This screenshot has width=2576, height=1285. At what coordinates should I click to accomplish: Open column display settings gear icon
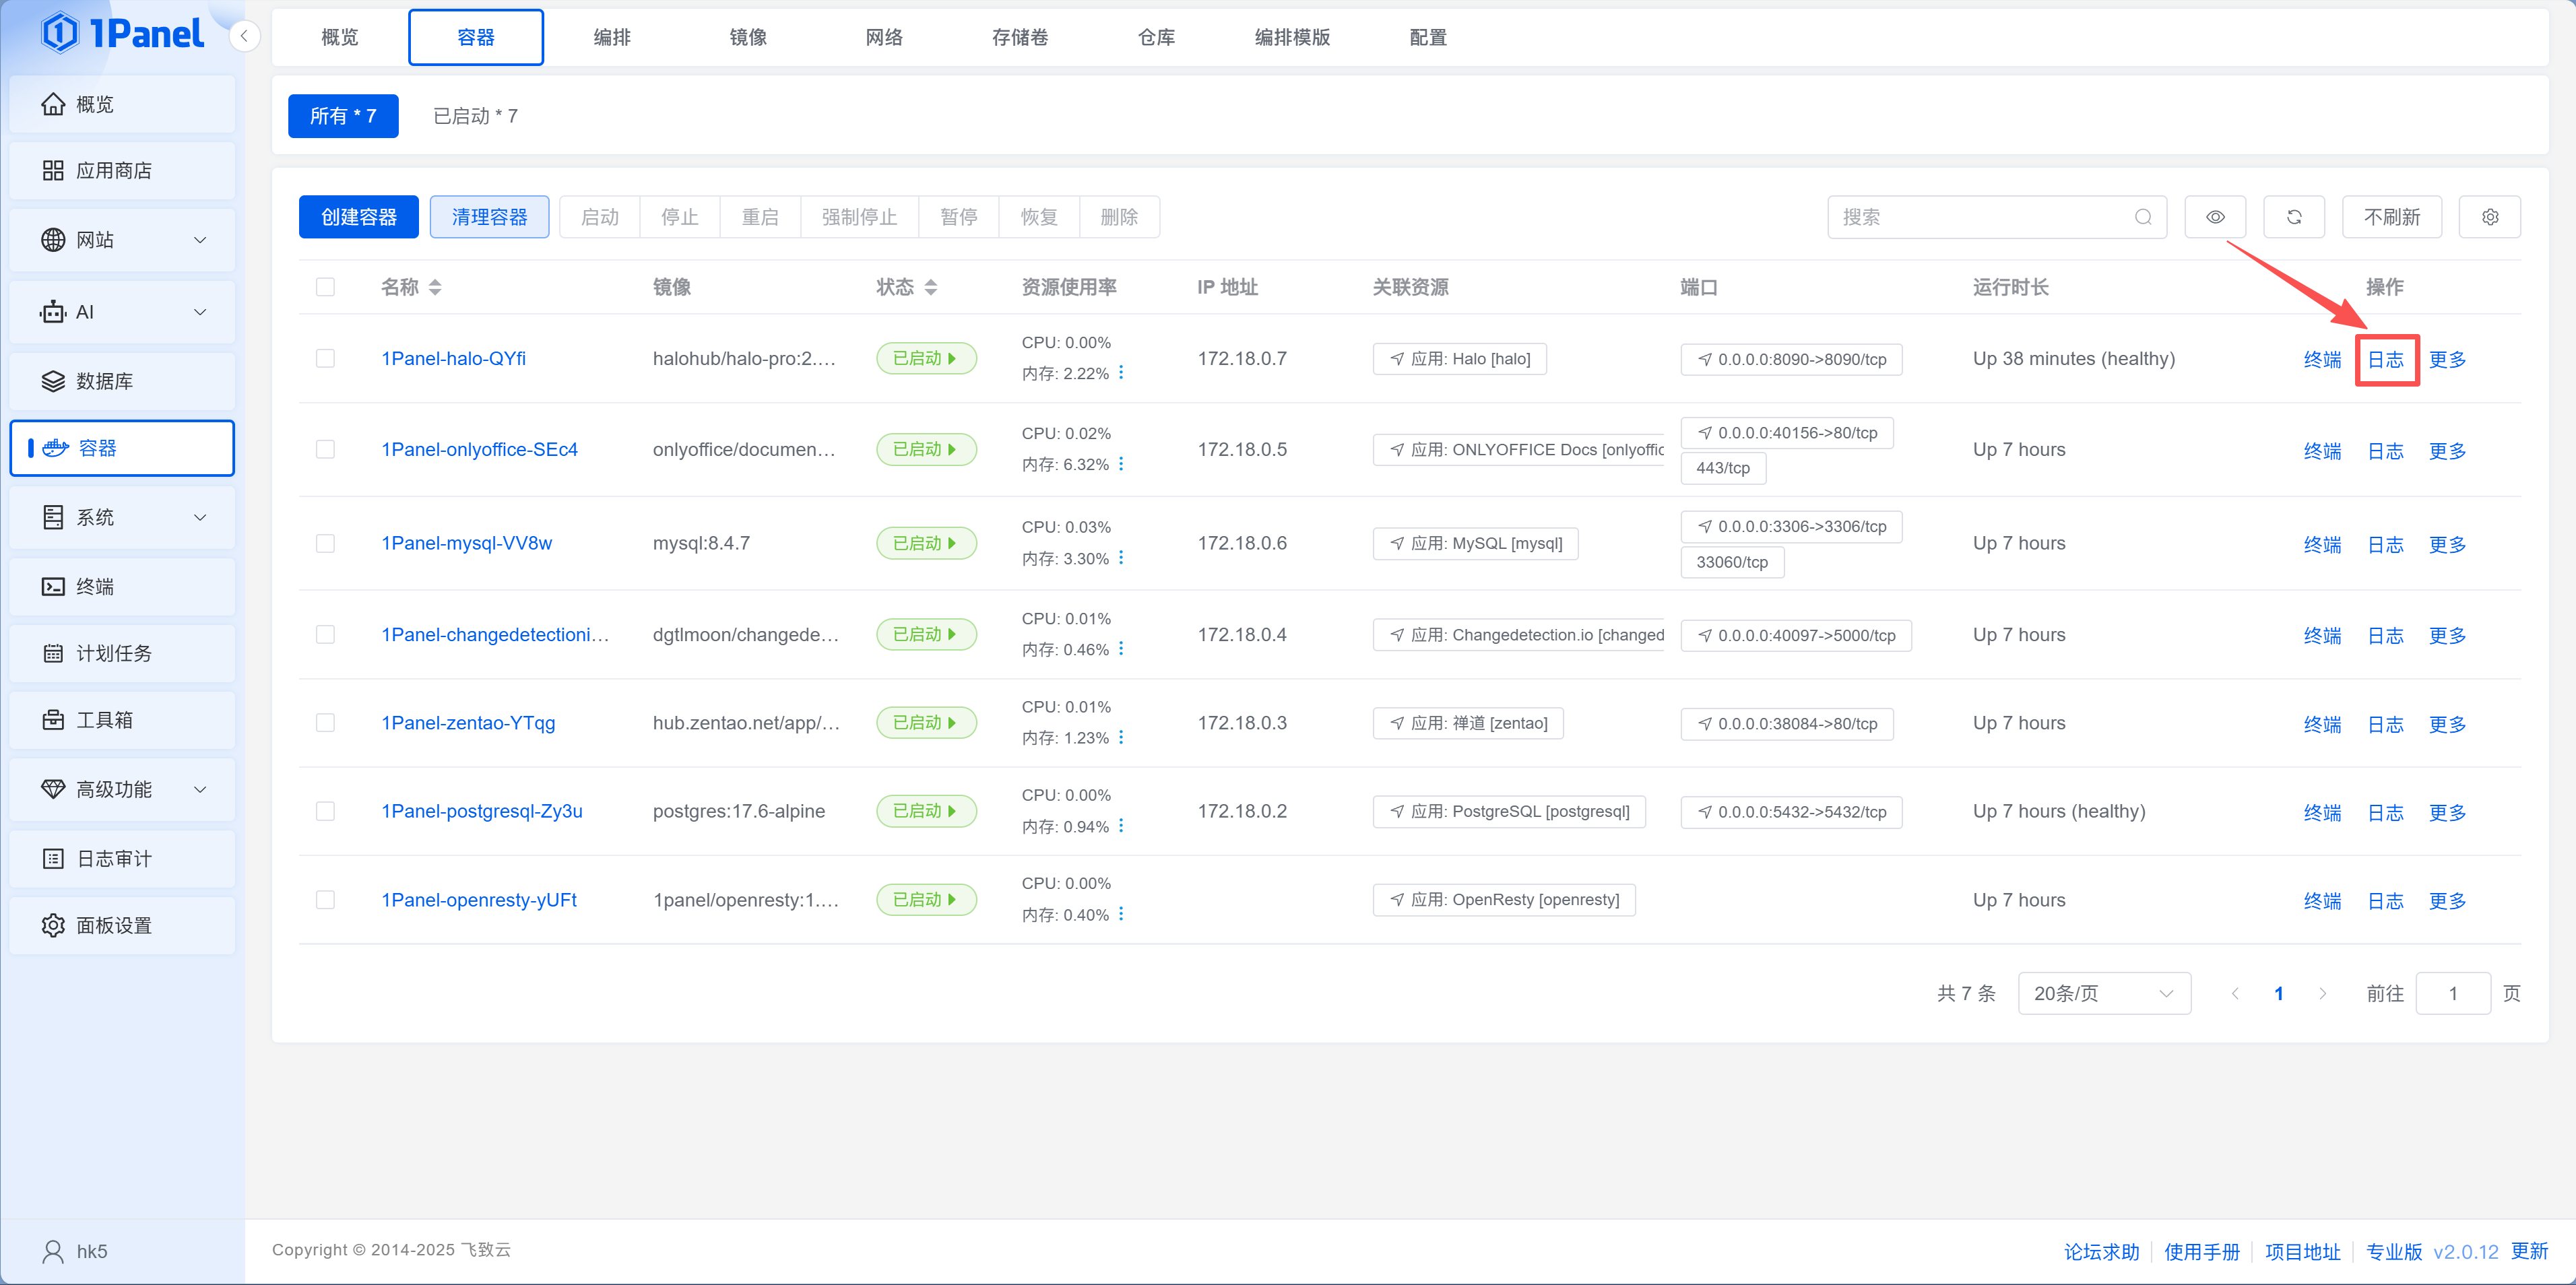pyautogui.click(x=2490, y=216)
